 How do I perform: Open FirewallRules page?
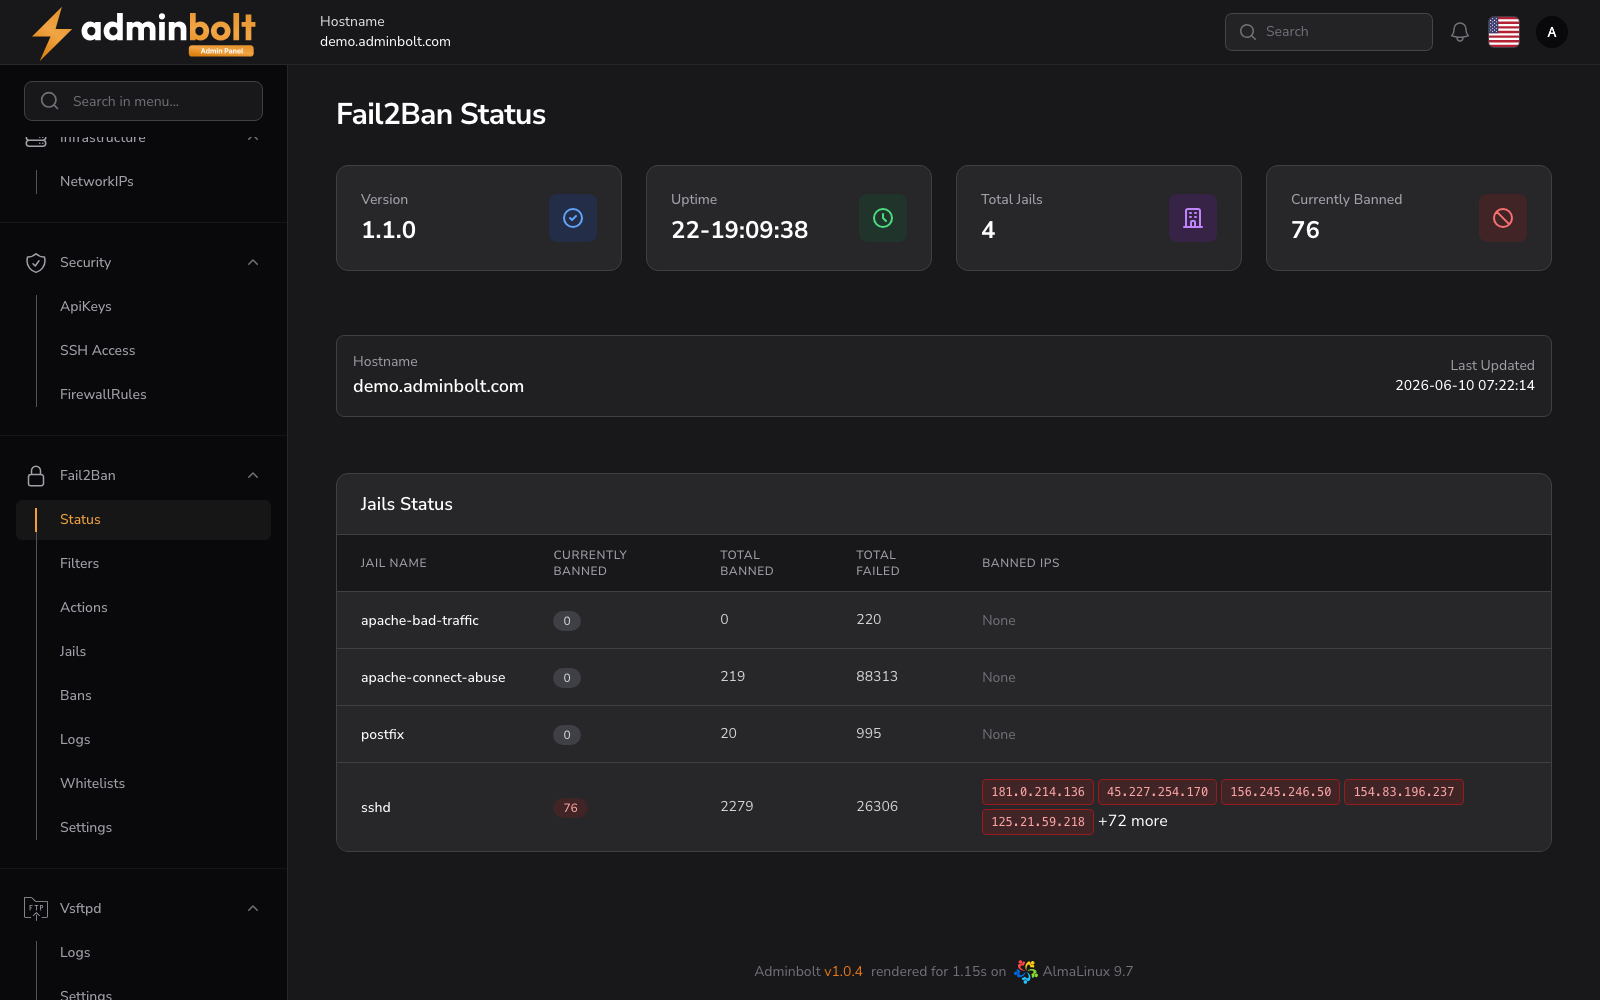tap(103, 394)
